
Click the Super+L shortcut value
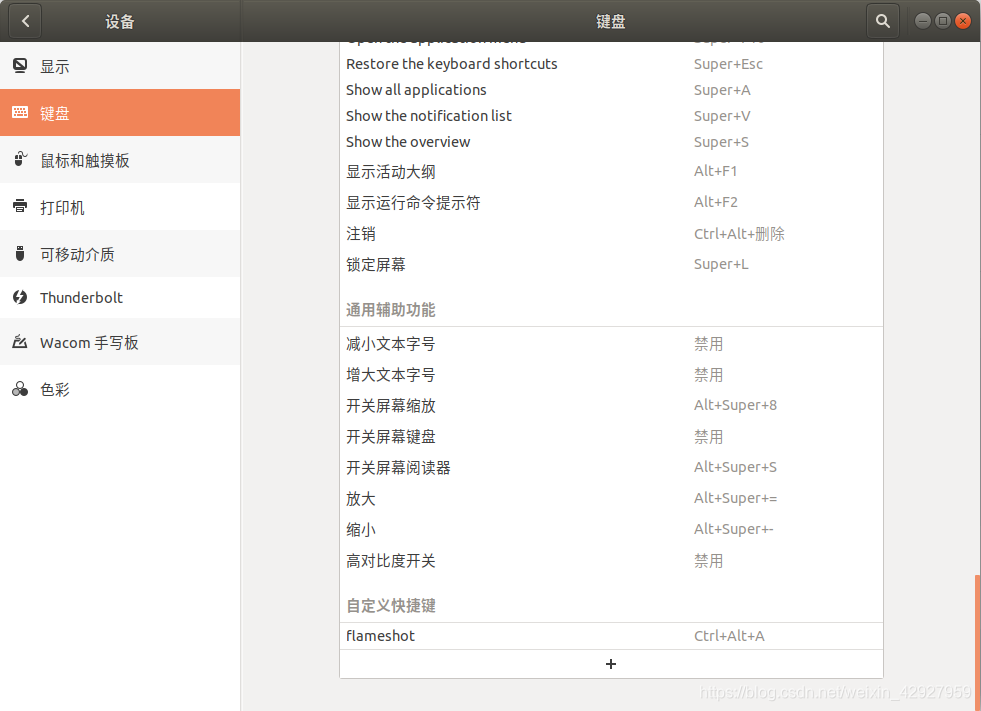[x=721, y=264]
